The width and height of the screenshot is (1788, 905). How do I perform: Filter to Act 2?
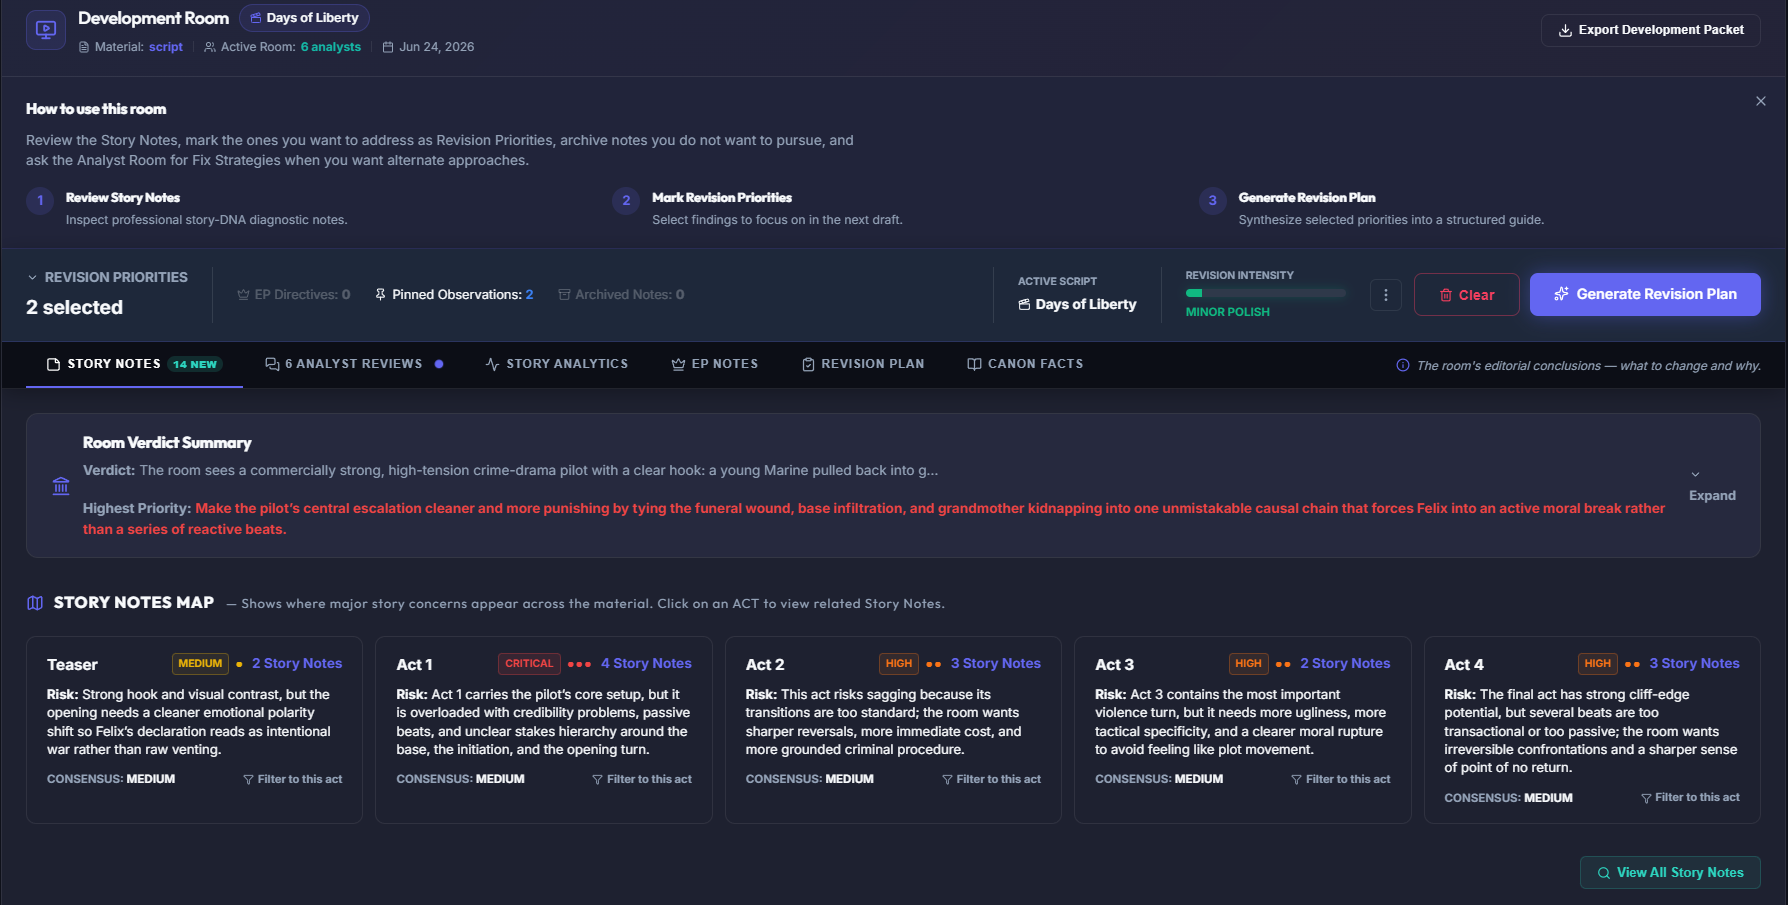(991, 779)
